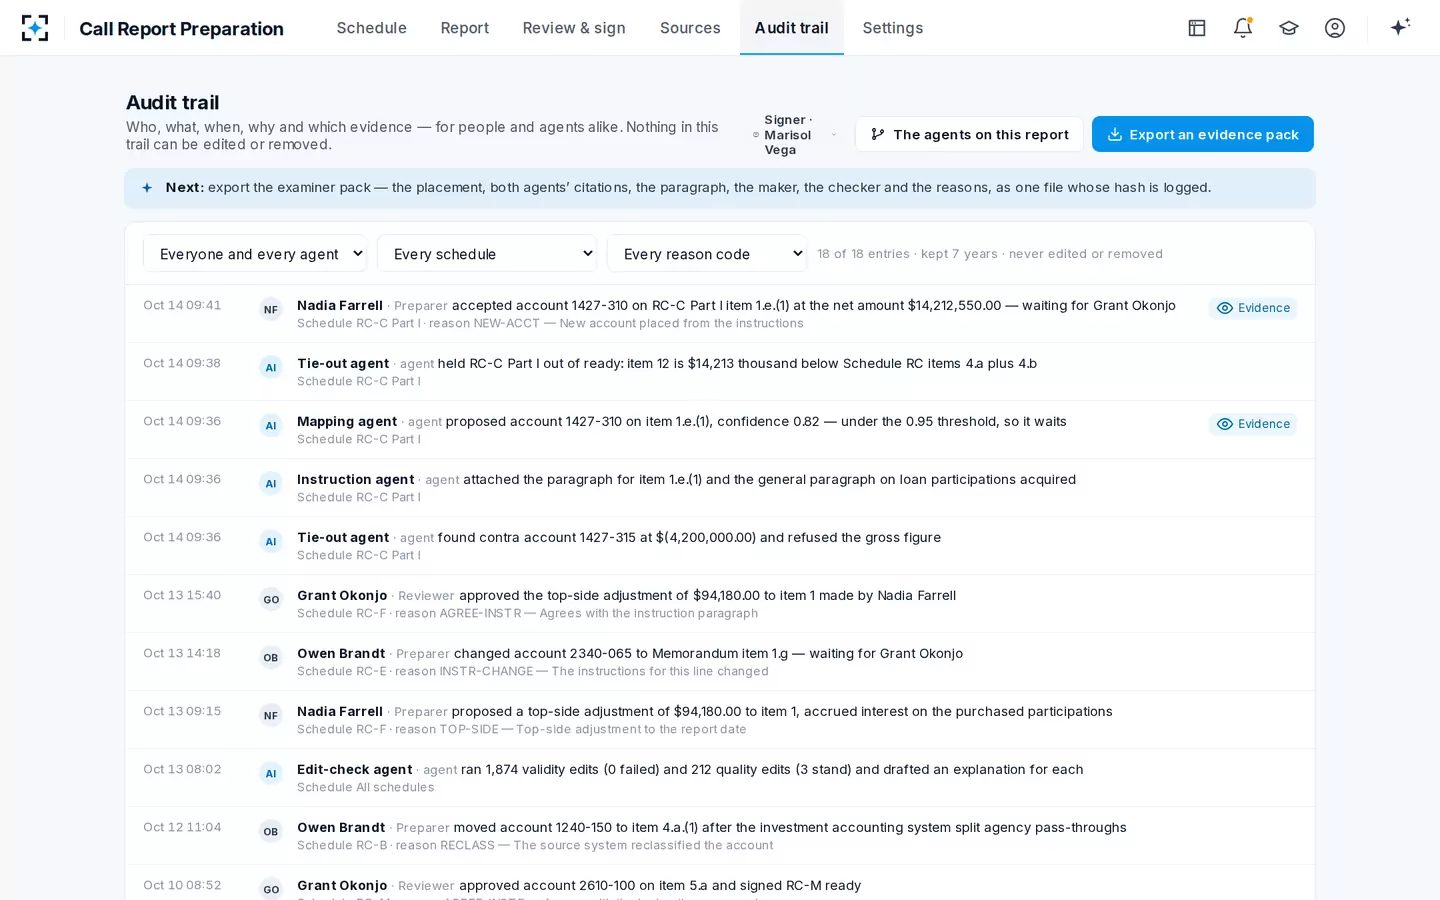Select the Audit trail tab

point(792,28)
